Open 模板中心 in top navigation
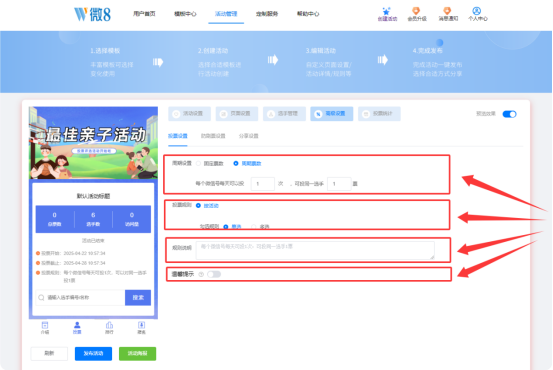The height and width of the screenshot is (370, 553). click(185, 14)
